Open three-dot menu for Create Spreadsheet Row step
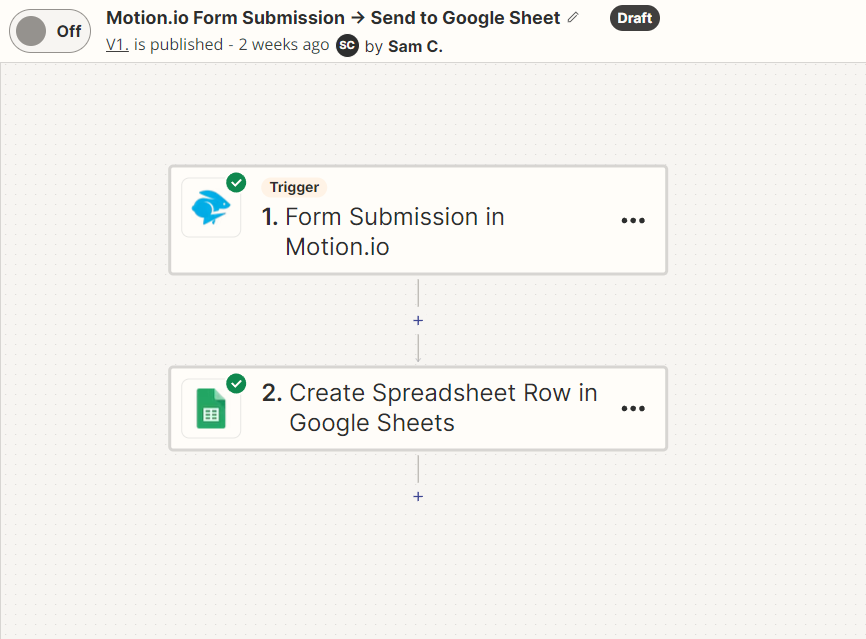The image size is (866, 639). 633,409
